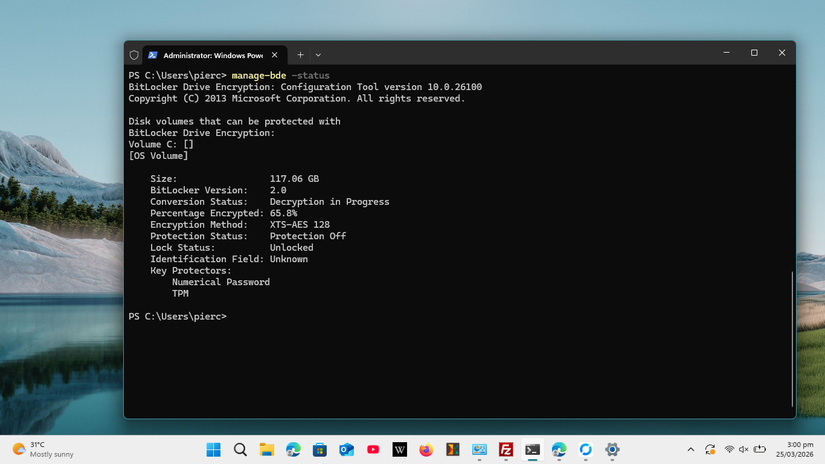Open the YouTube taskbar app
The width and height of the screenshot is (825, 464).
(x=373, y=450)
